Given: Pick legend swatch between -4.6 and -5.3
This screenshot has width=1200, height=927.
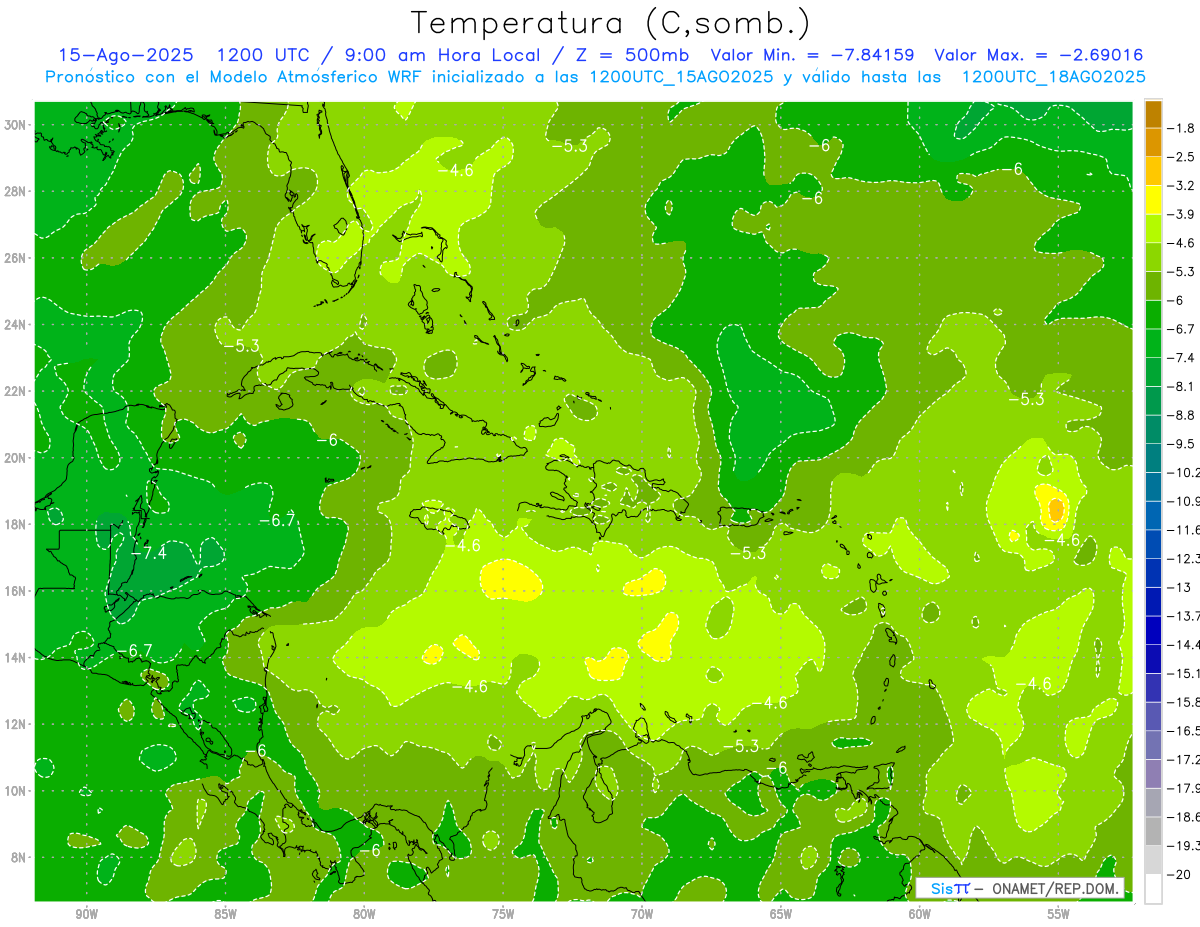Looking at the screenshot, I should pos(1153,257).
